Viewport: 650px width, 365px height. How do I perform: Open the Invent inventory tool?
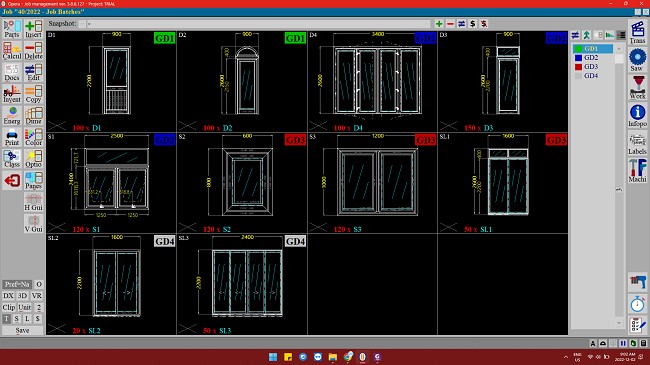(x=12, y=94)
